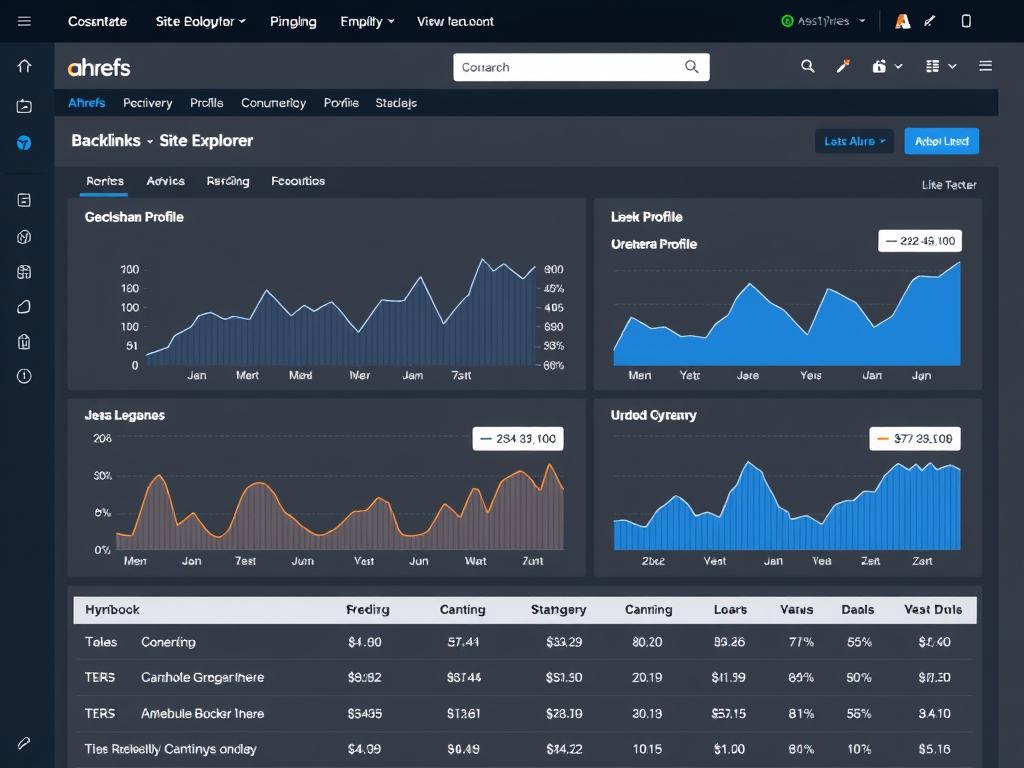Click the mobile device icon in top bar
This screenshot has height=768, width=1024.
966,21
